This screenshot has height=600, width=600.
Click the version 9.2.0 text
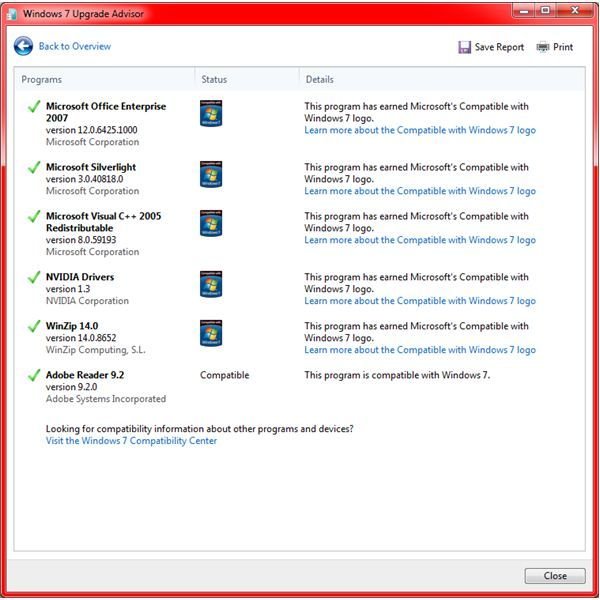pyautogui.click(x=71, y=387)
